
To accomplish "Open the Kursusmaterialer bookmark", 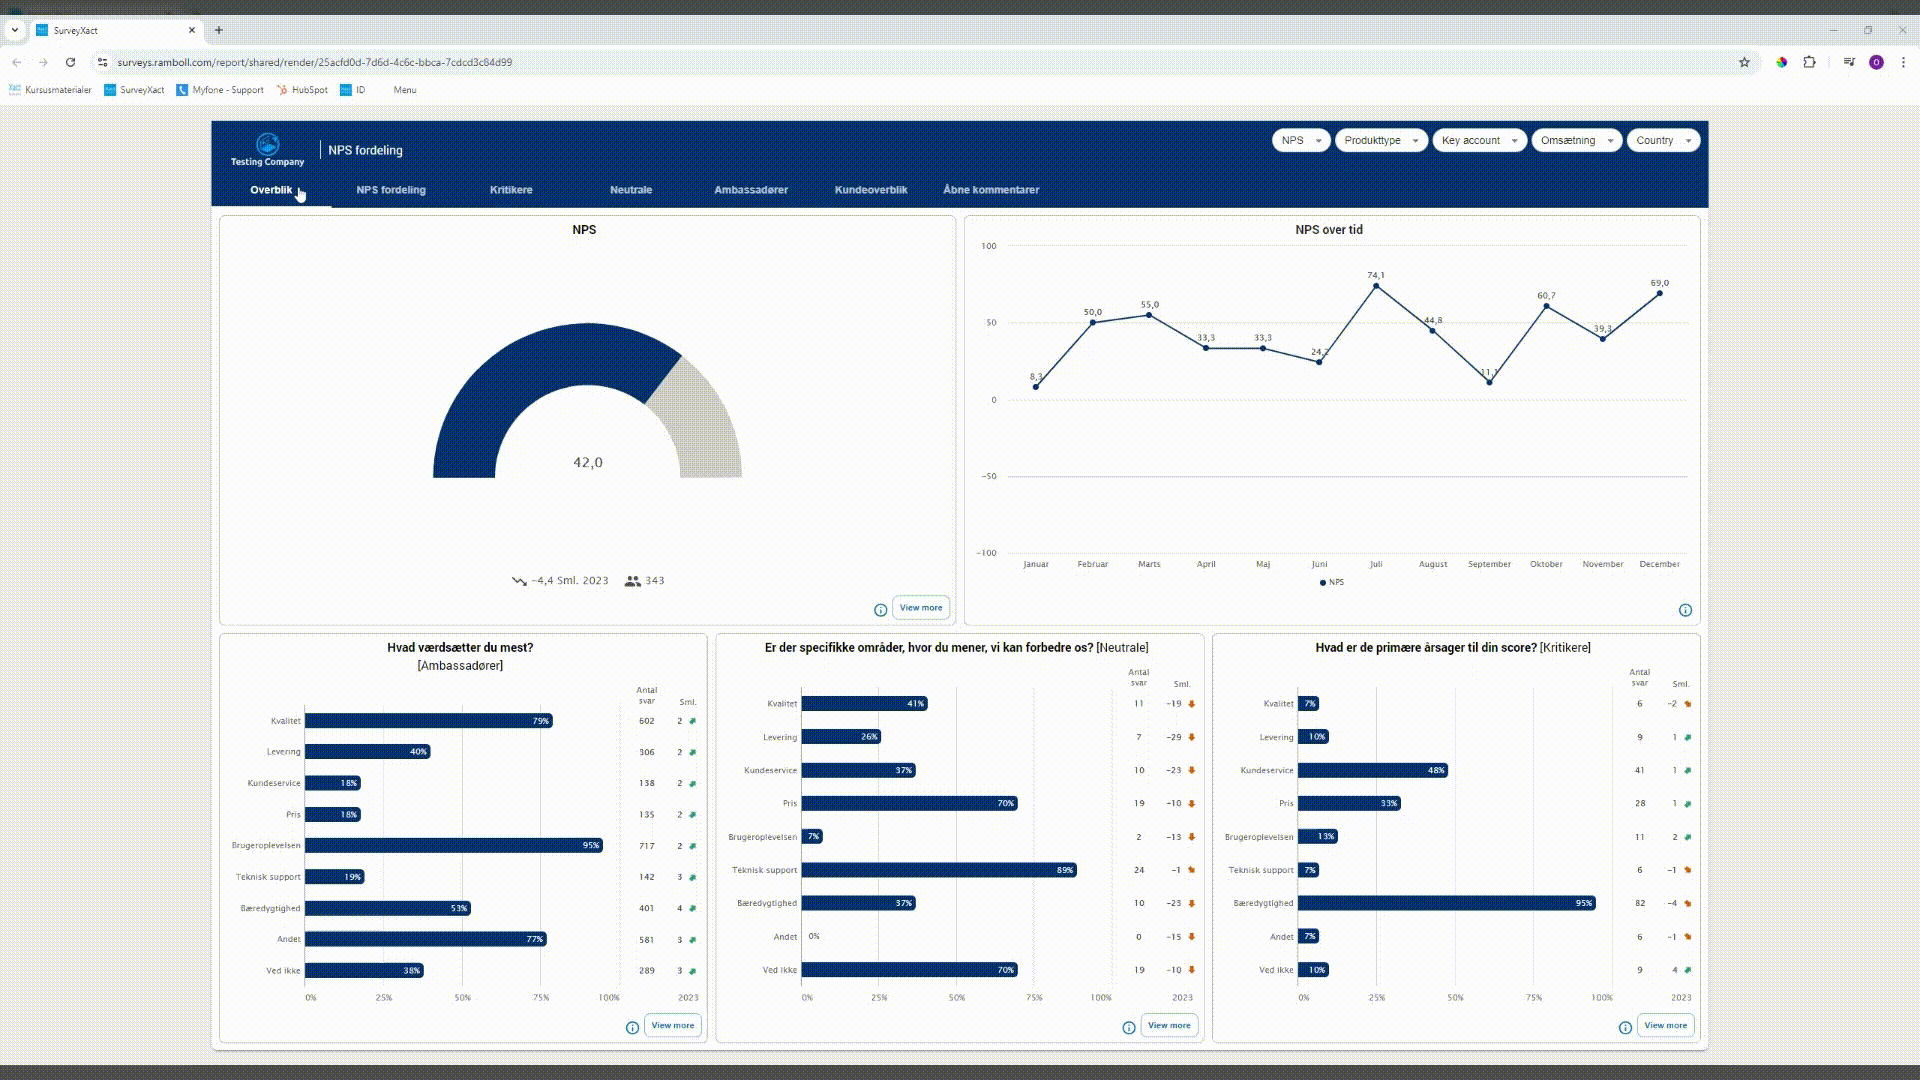I will [x=50, y=90].
